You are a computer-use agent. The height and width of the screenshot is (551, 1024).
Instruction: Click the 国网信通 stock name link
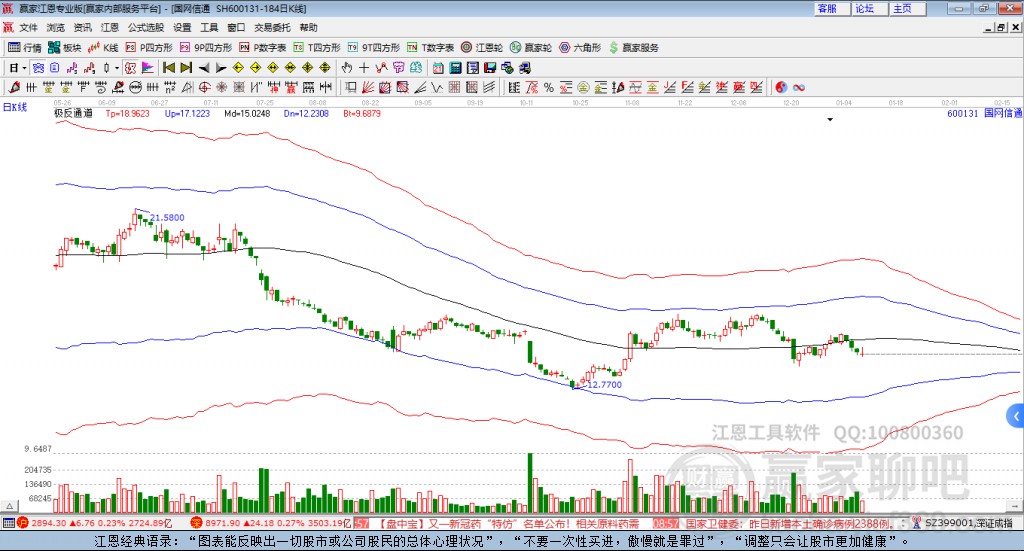tap(1003, 113)
